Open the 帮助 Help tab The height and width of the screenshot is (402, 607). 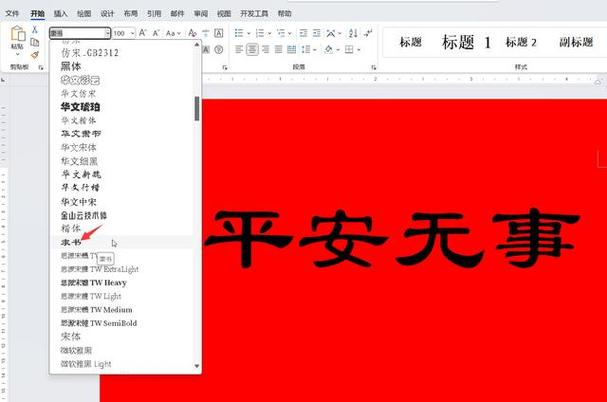(x=285, y=14)
